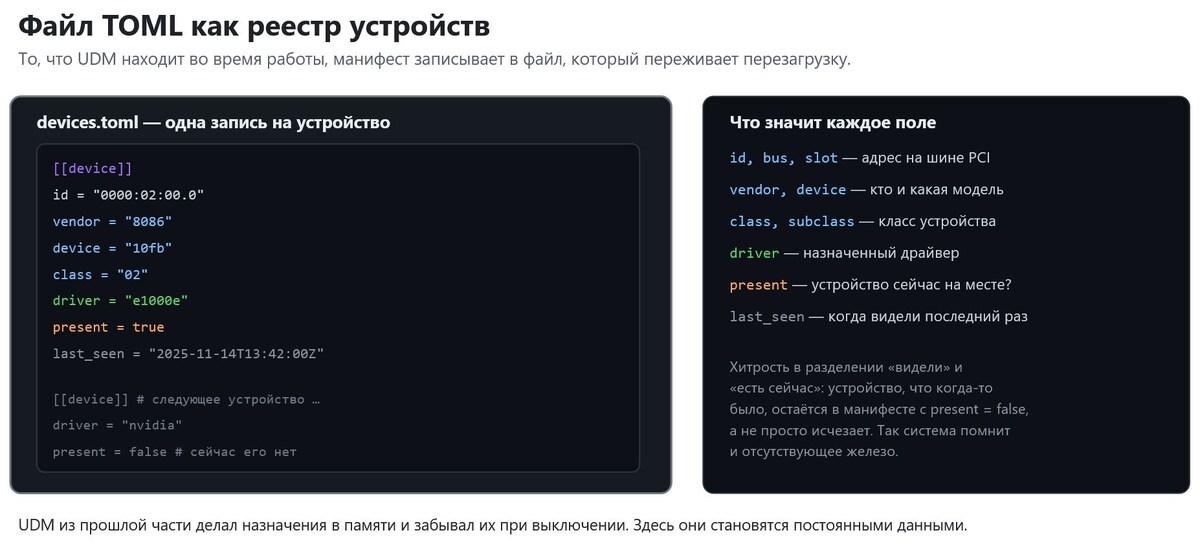This screenshot has width=1200, height=559.
Task: Click the first purple "[[device]]" line
Action: tap(92, 169)
